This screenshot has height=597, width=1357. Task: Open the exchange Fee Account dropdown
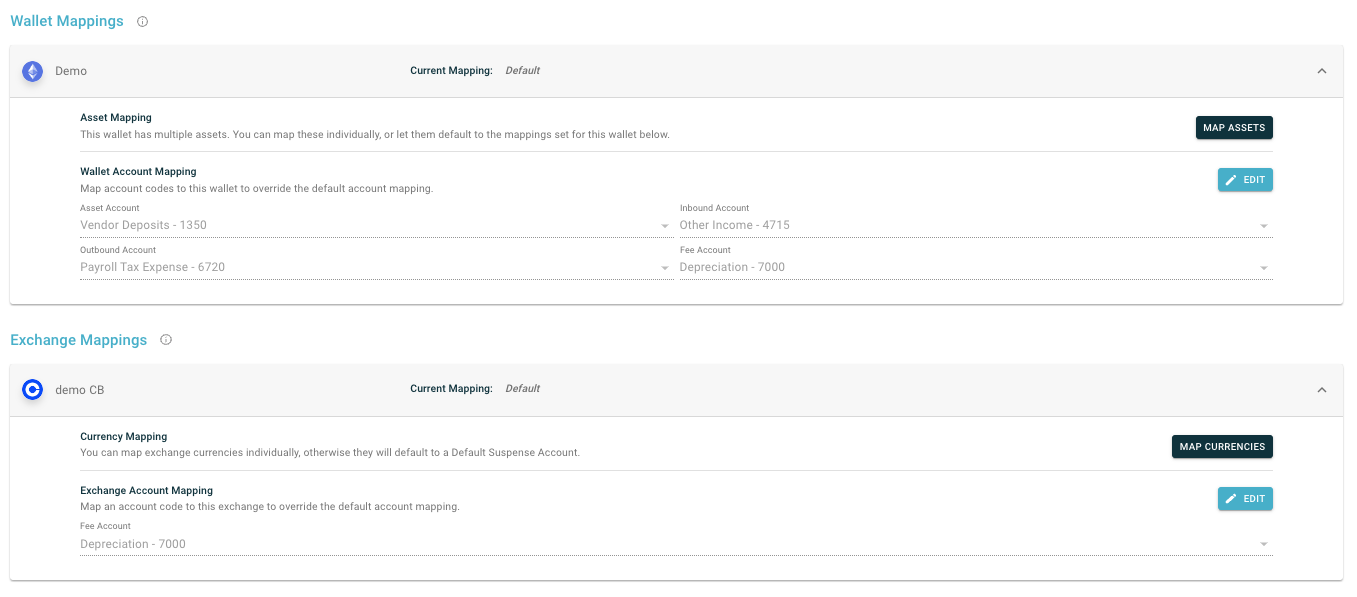(x=676, y=545)
